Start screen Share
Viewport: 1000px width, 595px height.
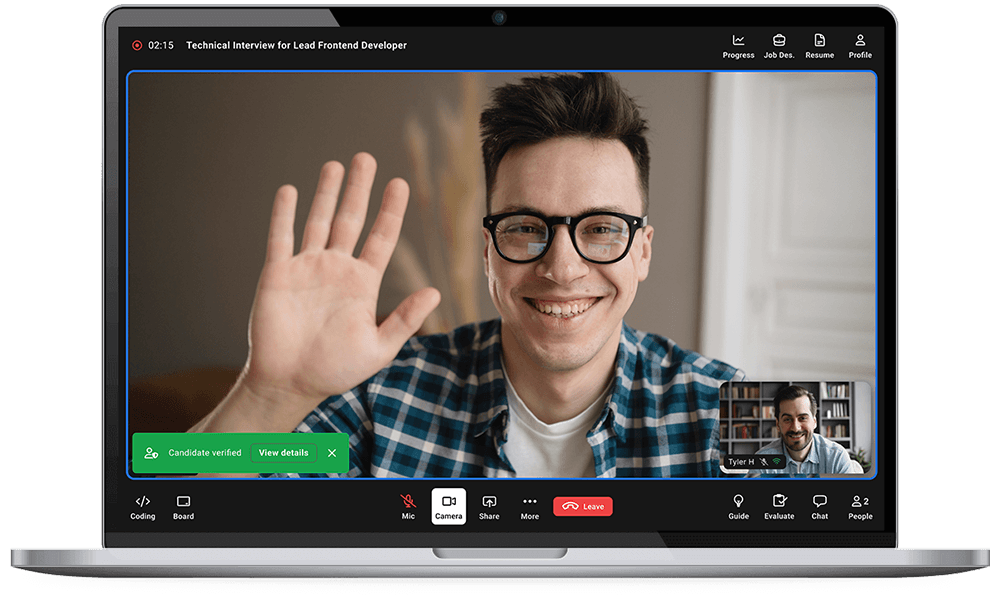point(489,506)
